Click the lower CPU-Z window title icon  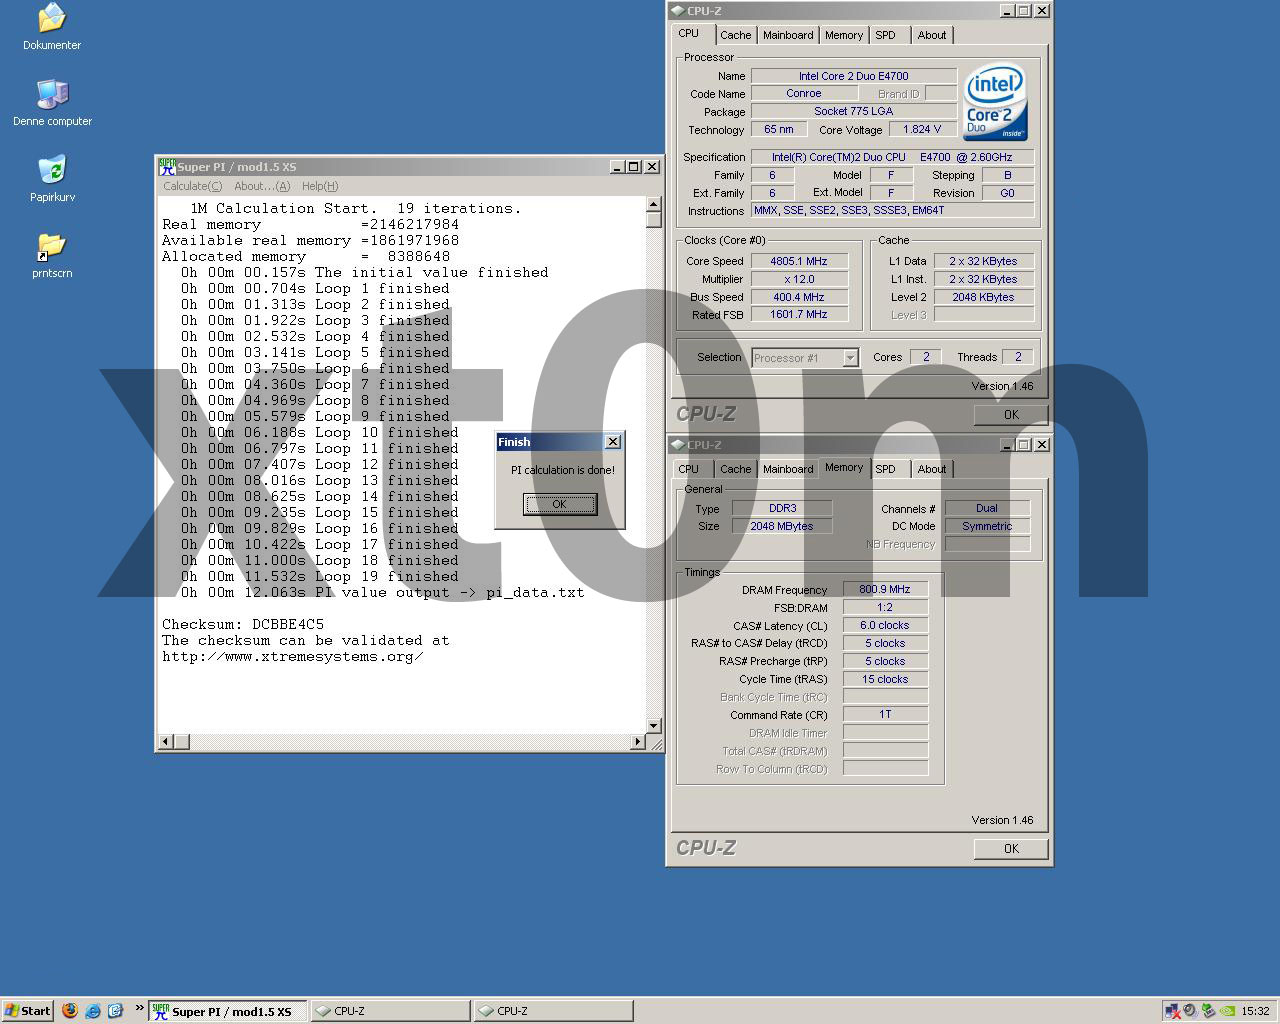tap(678, 445)
